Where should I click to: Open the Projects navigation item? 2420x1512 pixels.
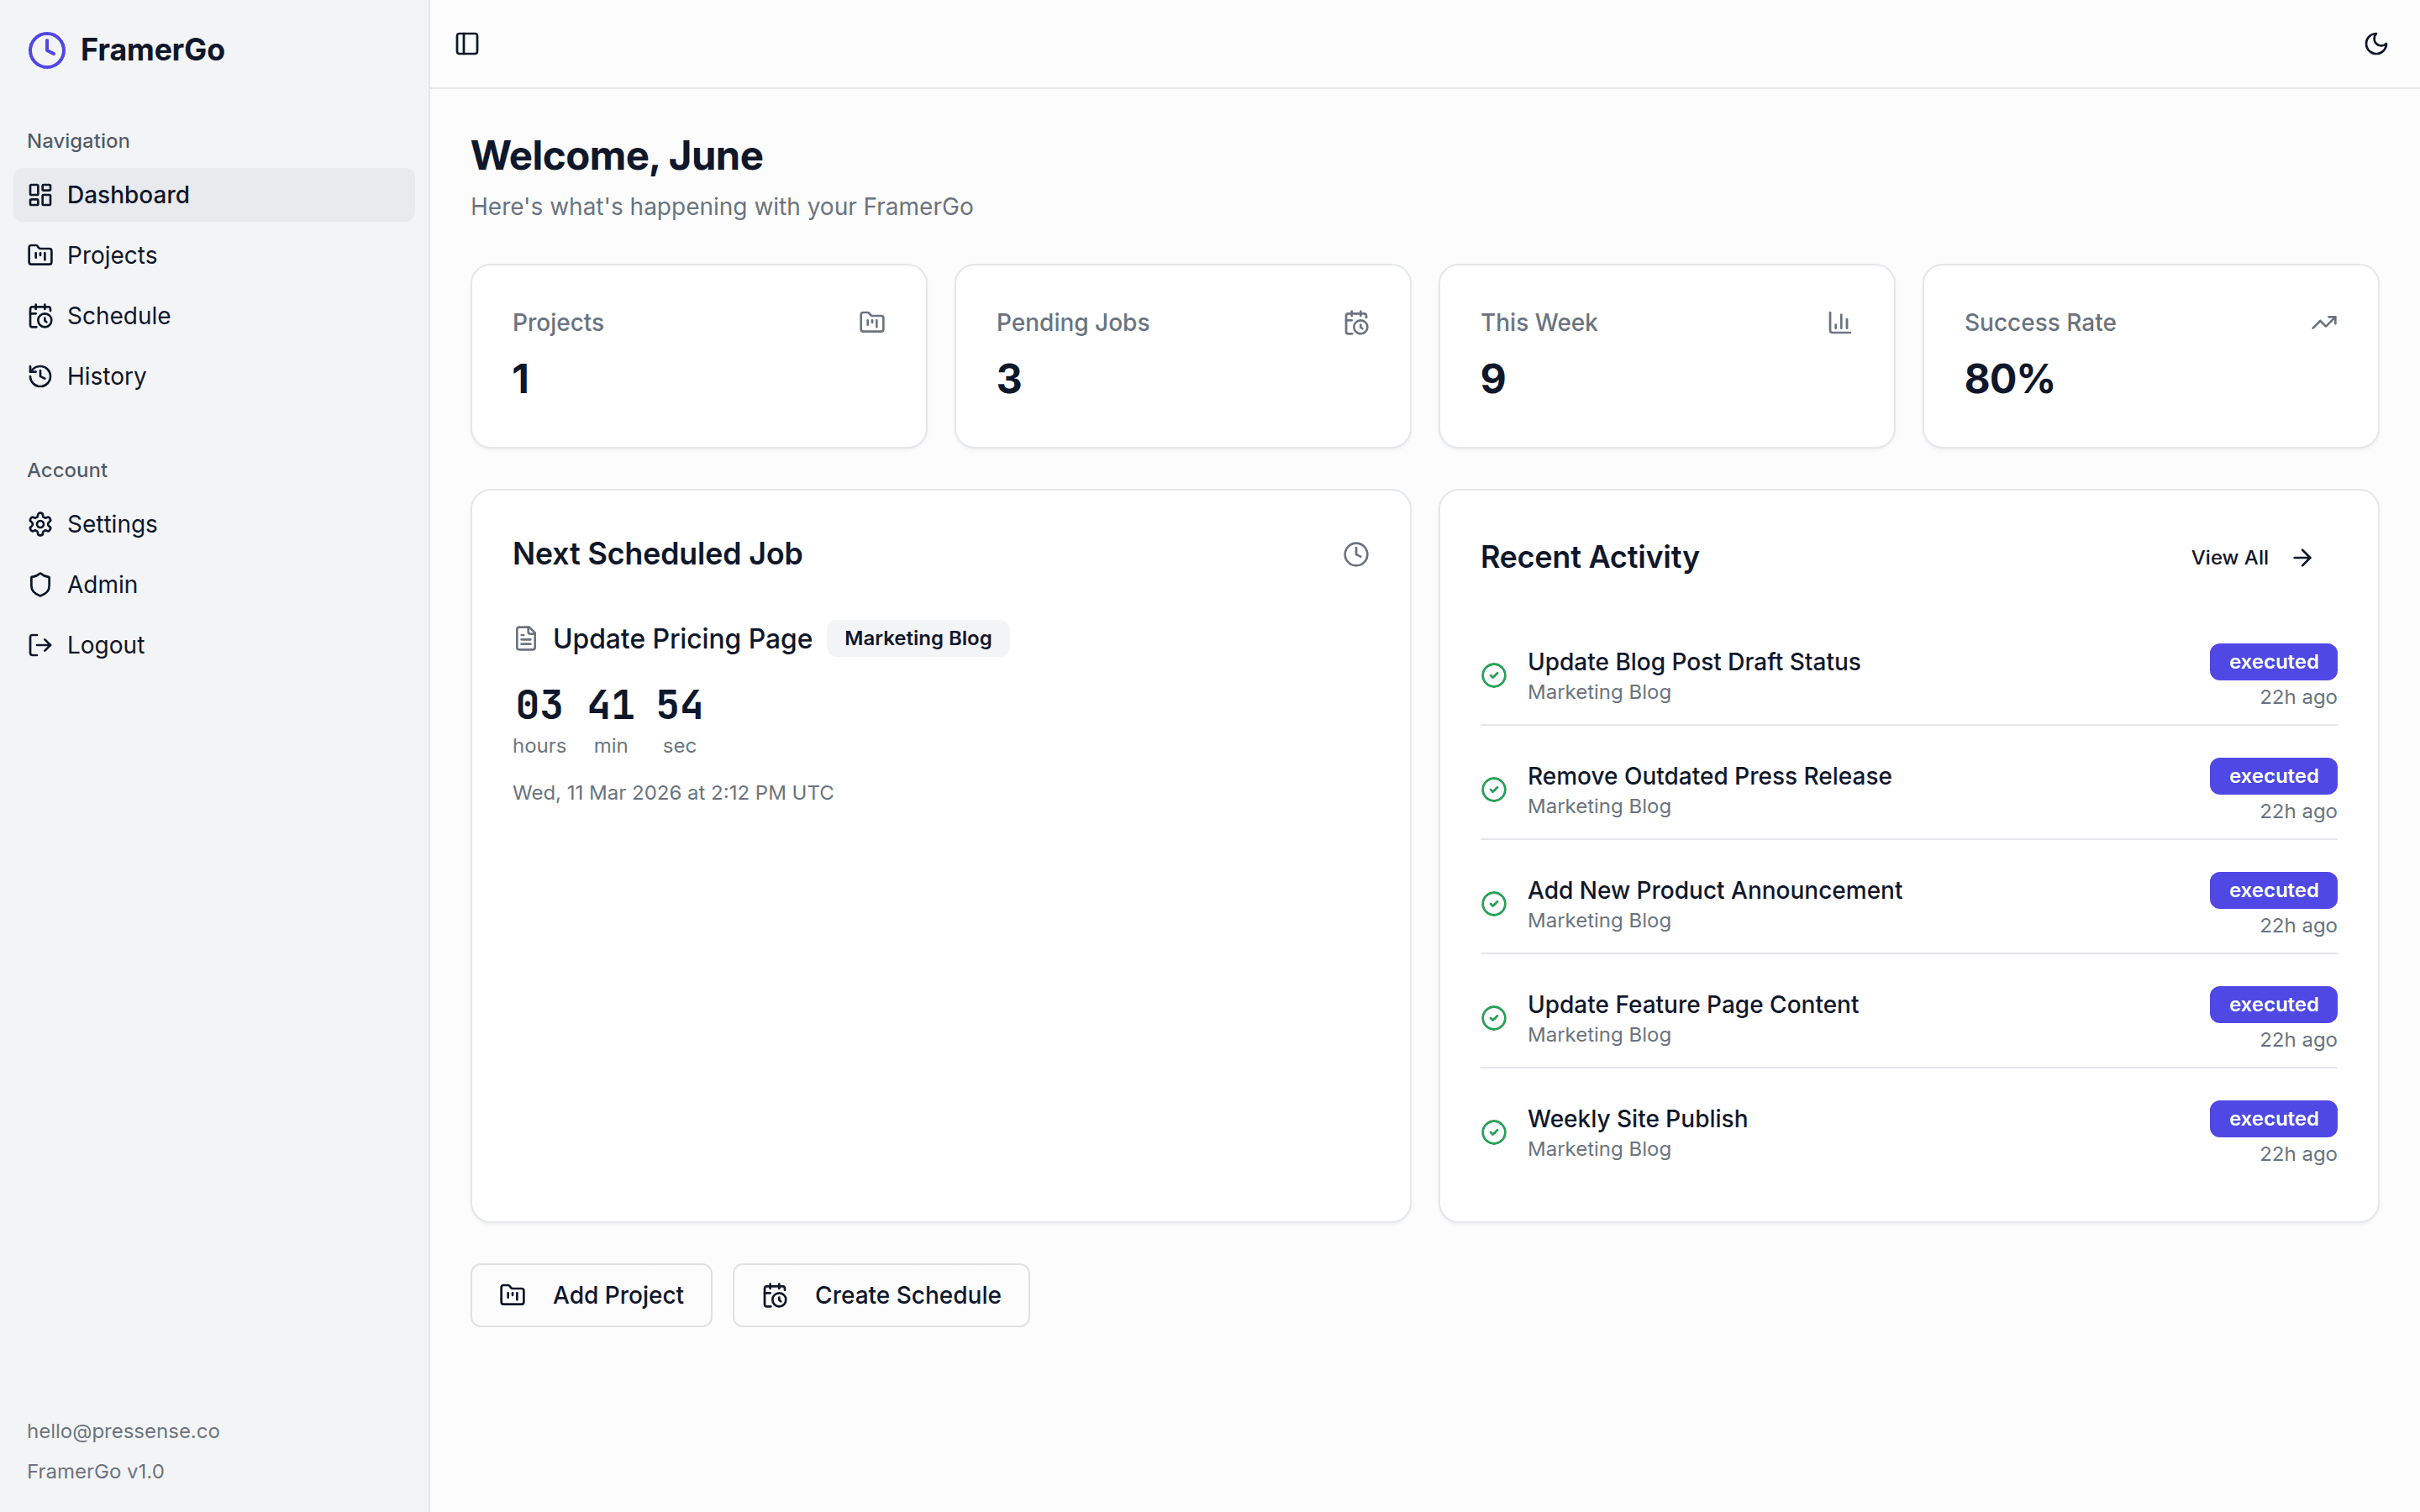pyautogui.click(x=112, y=255)
